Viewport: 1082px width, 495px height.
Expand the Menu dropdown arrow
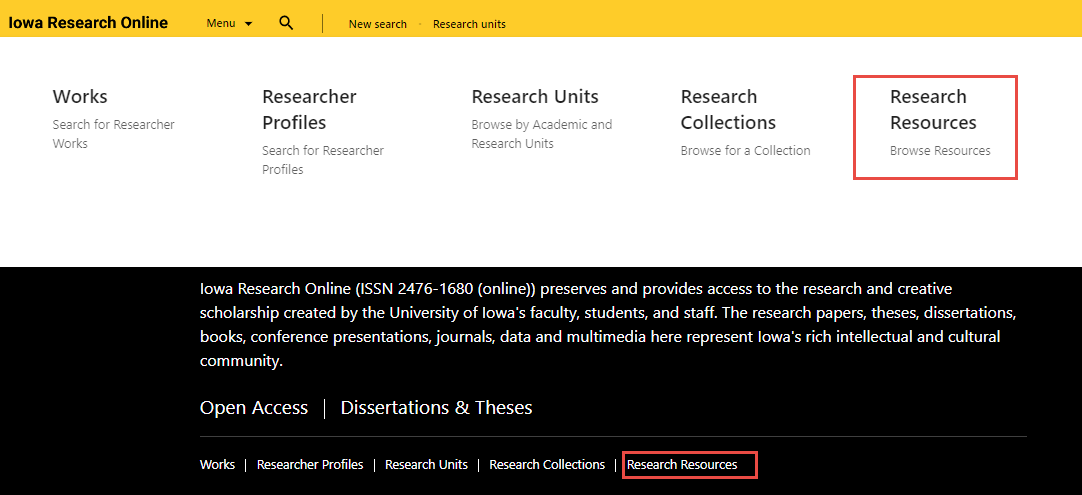248,24
